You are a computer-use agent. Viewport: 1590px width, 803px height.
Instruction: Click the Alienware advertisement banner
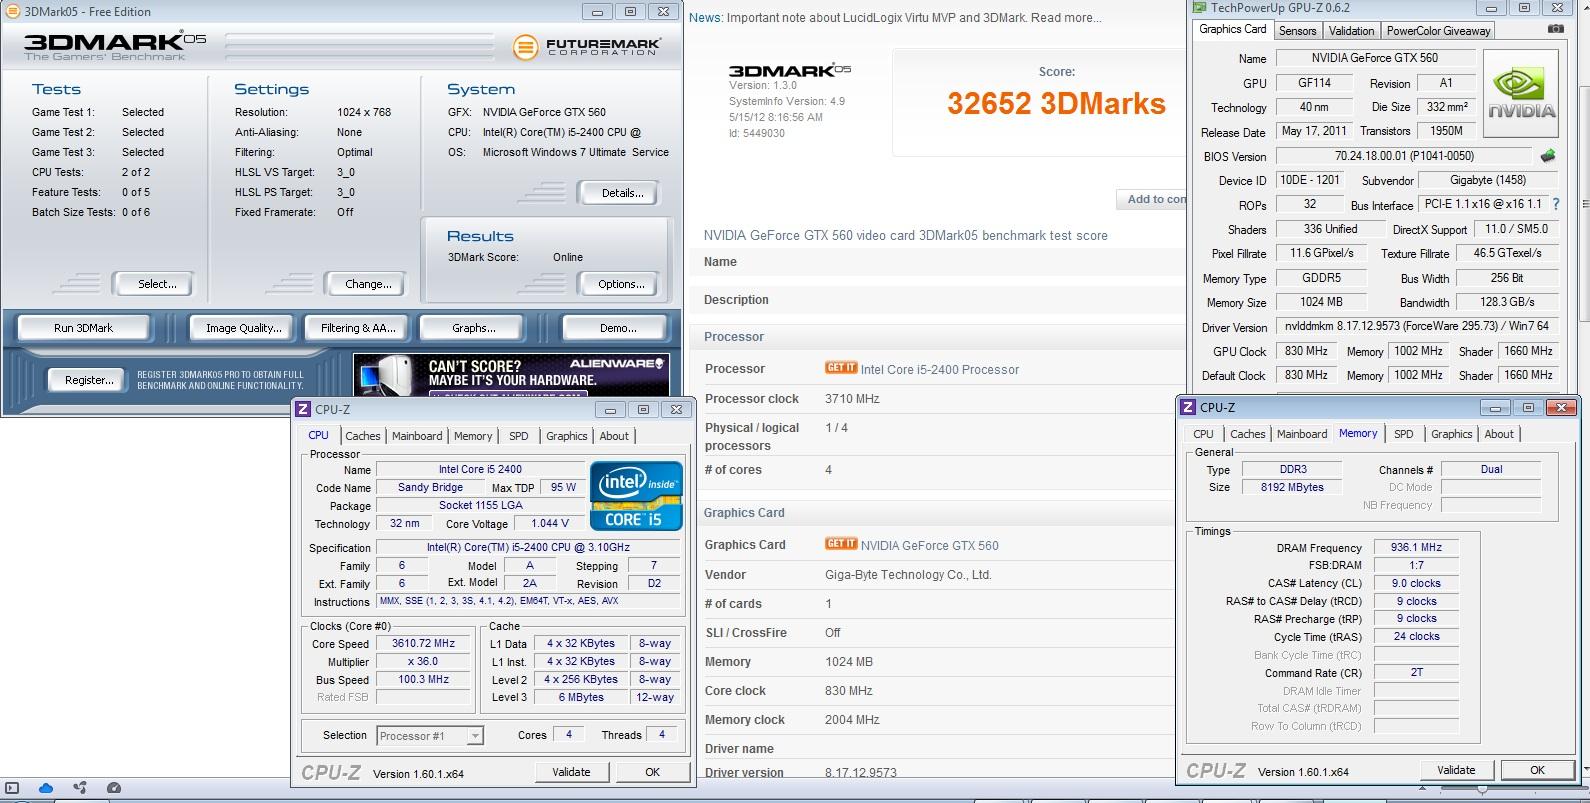pyautogui.click(x=511, y=375)
